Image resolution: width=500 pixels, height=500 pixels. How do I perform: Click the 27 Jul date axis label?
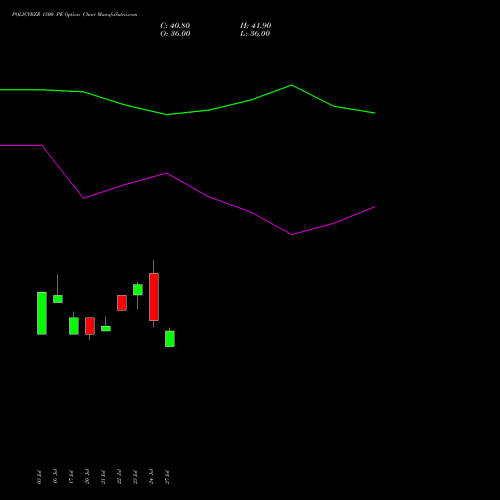point(167,477)
